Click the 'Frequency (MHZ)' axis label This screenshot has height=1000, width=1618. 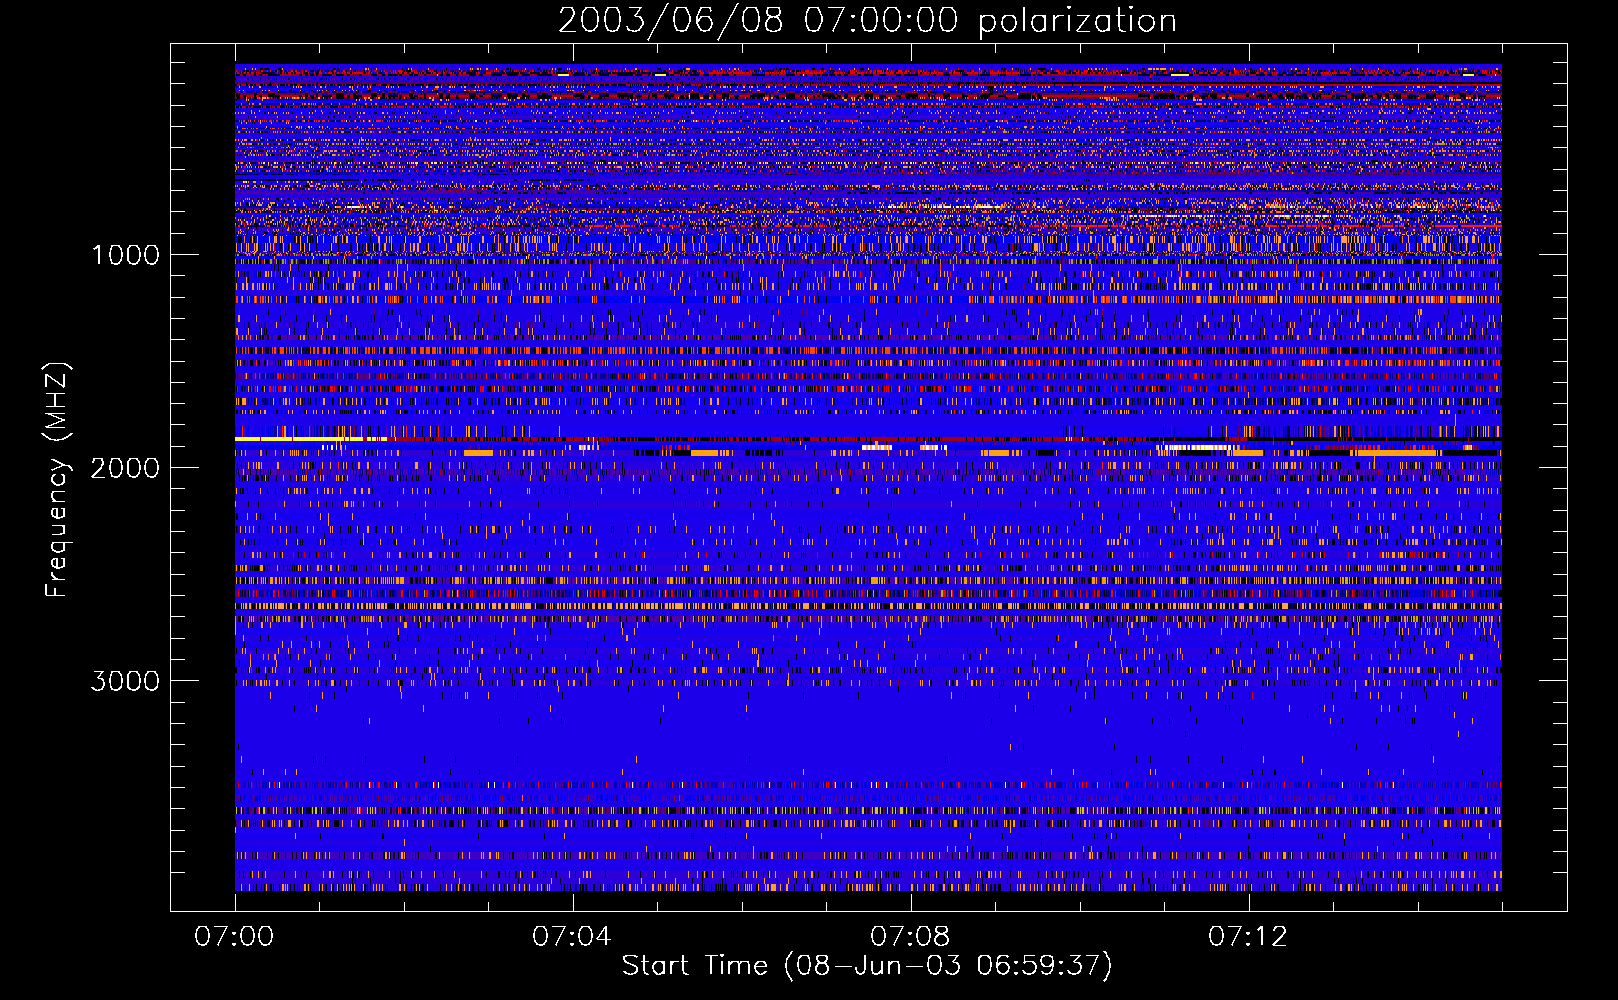[57, 480]
